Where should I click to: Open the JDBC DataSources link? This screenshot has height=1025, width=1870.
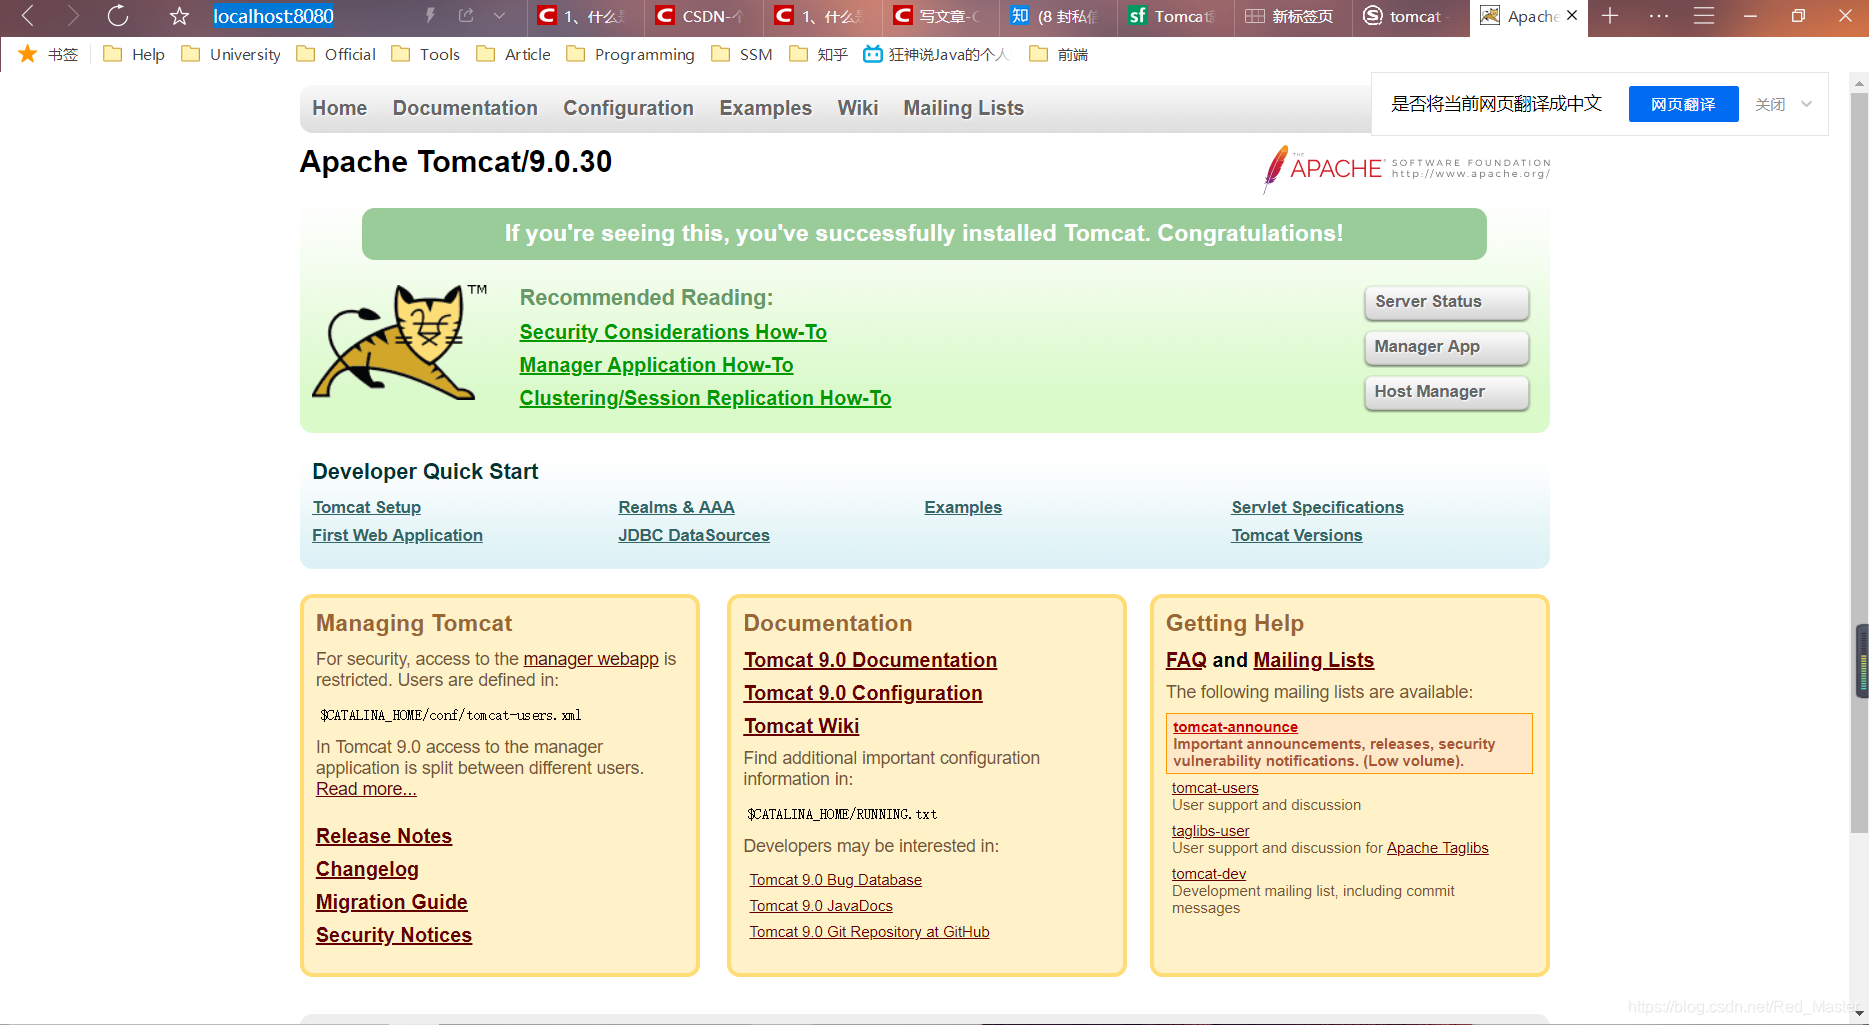(694, 535)
